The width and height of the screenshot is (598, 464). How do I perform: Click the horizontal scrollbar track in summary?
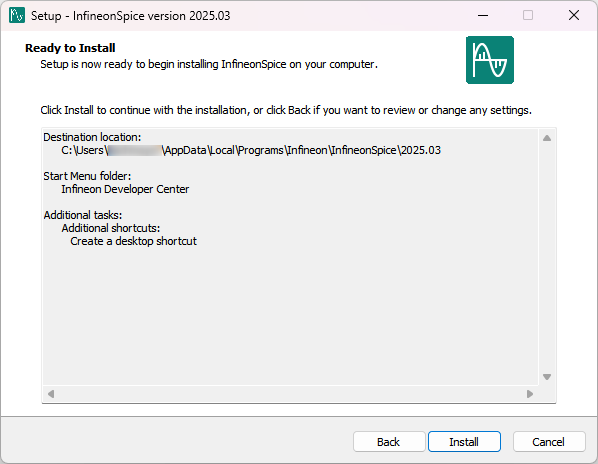pos(290,393)
